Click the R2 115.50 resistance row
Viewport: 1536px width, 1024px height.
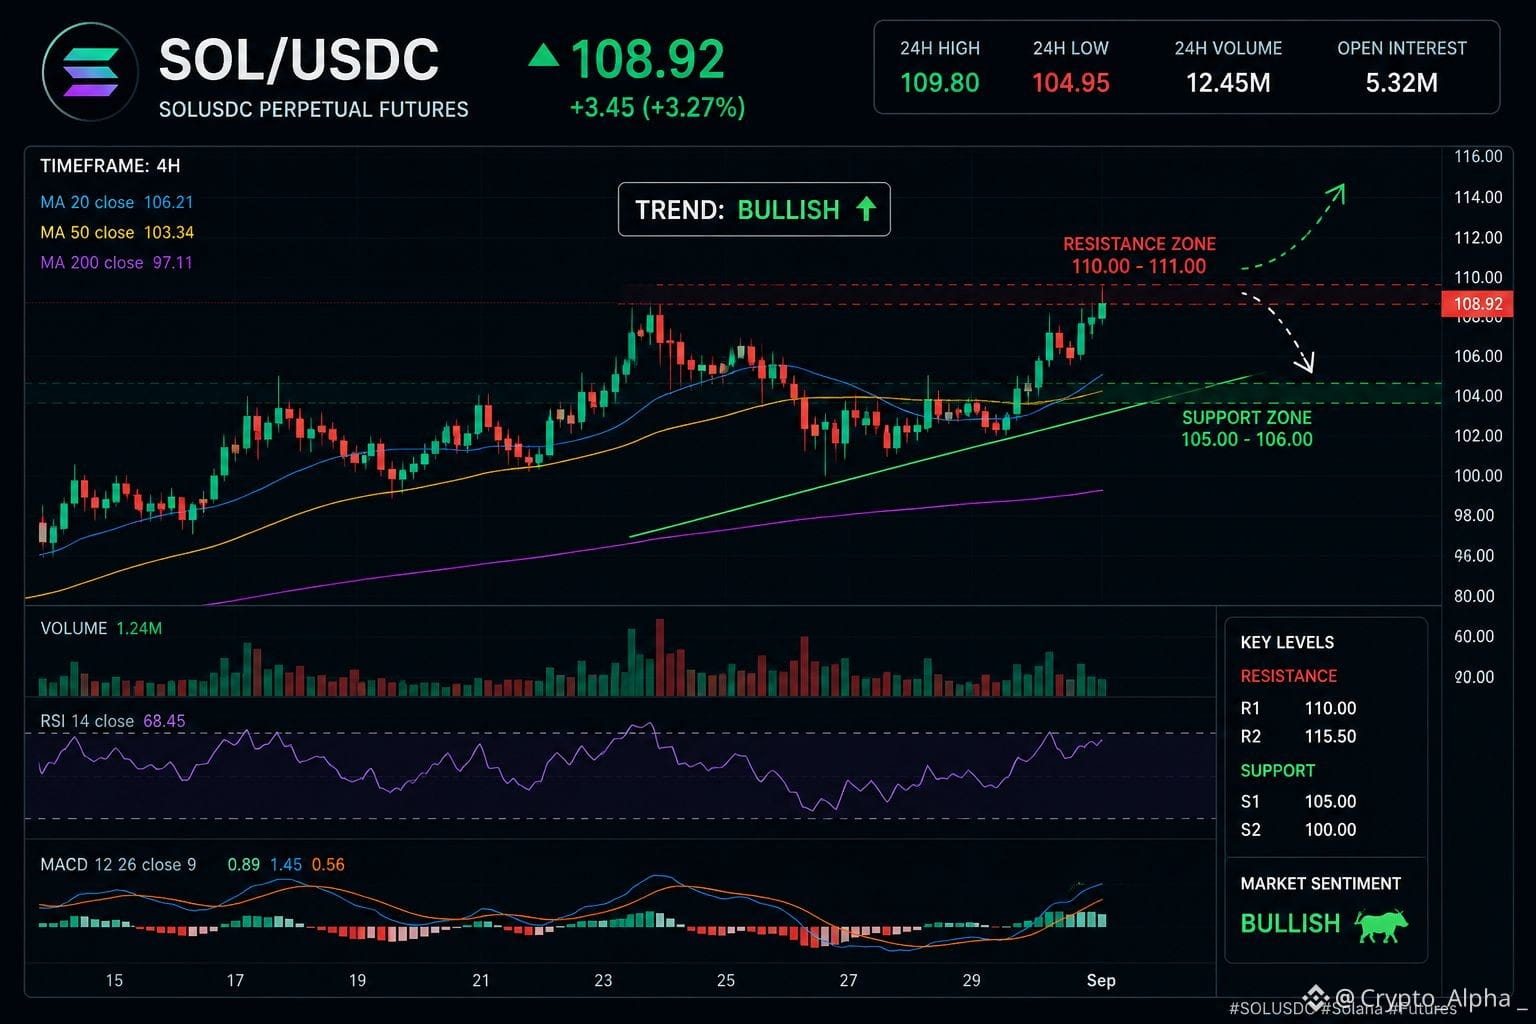(x=1298, y=736)
